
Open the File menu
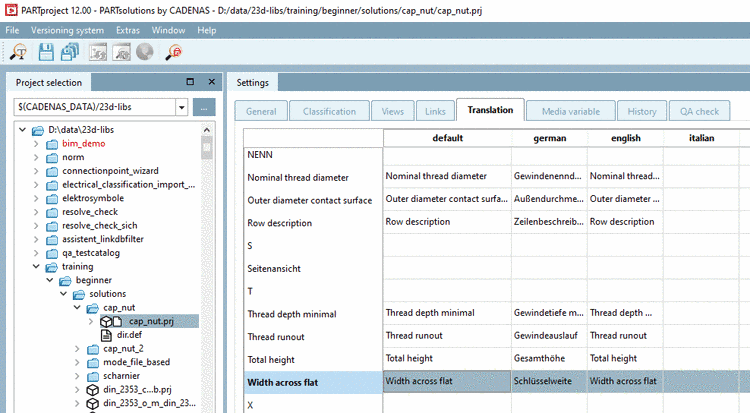[12, 30]
